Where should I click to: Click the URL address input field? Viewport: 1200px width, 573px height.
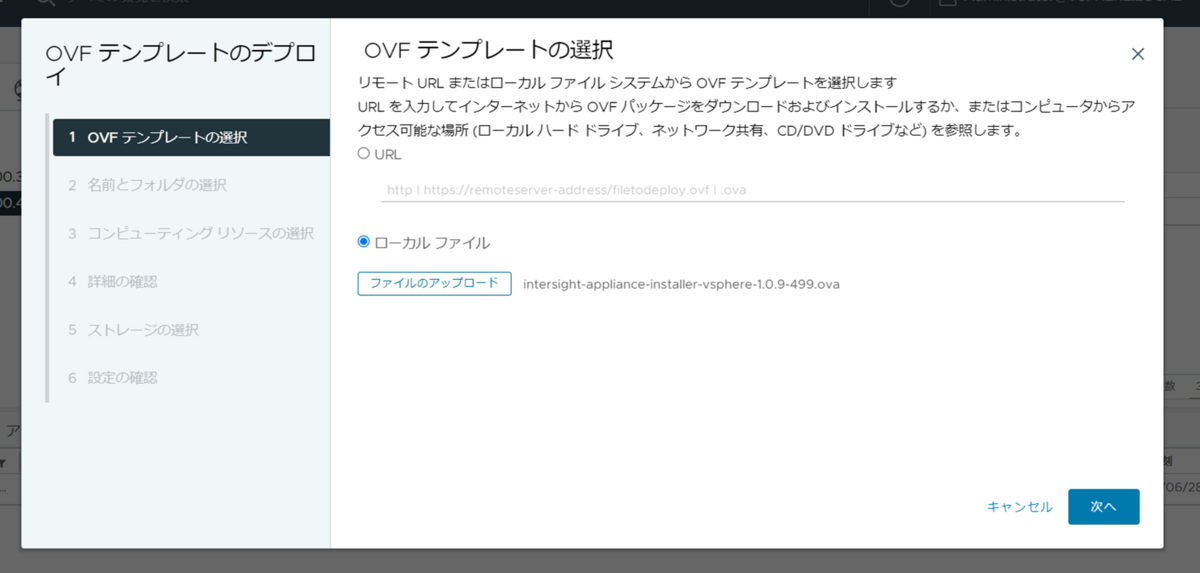[x=752, y=188]
